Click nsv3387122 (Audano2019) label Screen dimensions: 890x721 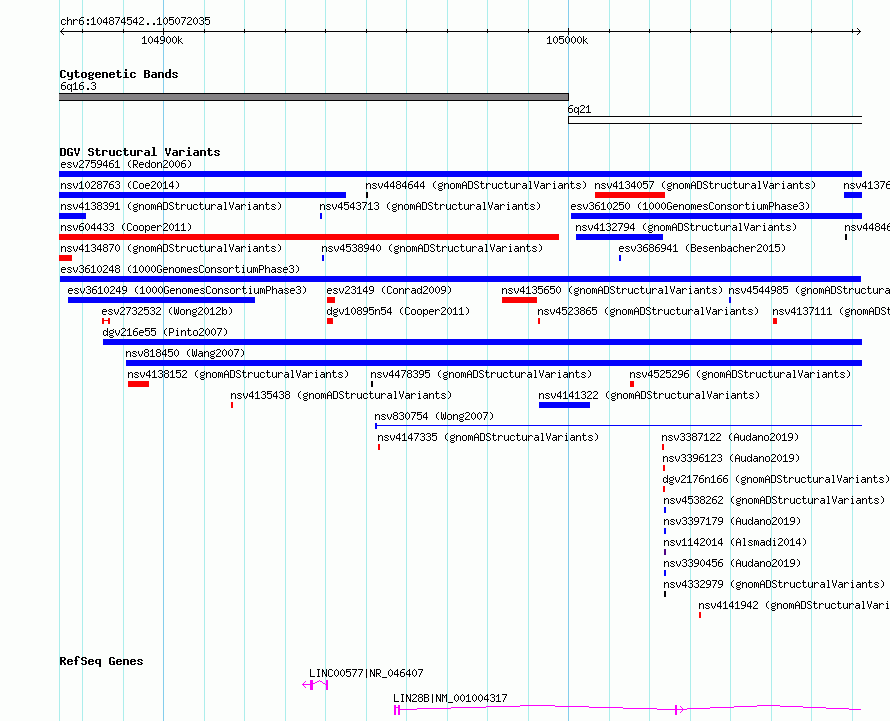coord(730,437)
